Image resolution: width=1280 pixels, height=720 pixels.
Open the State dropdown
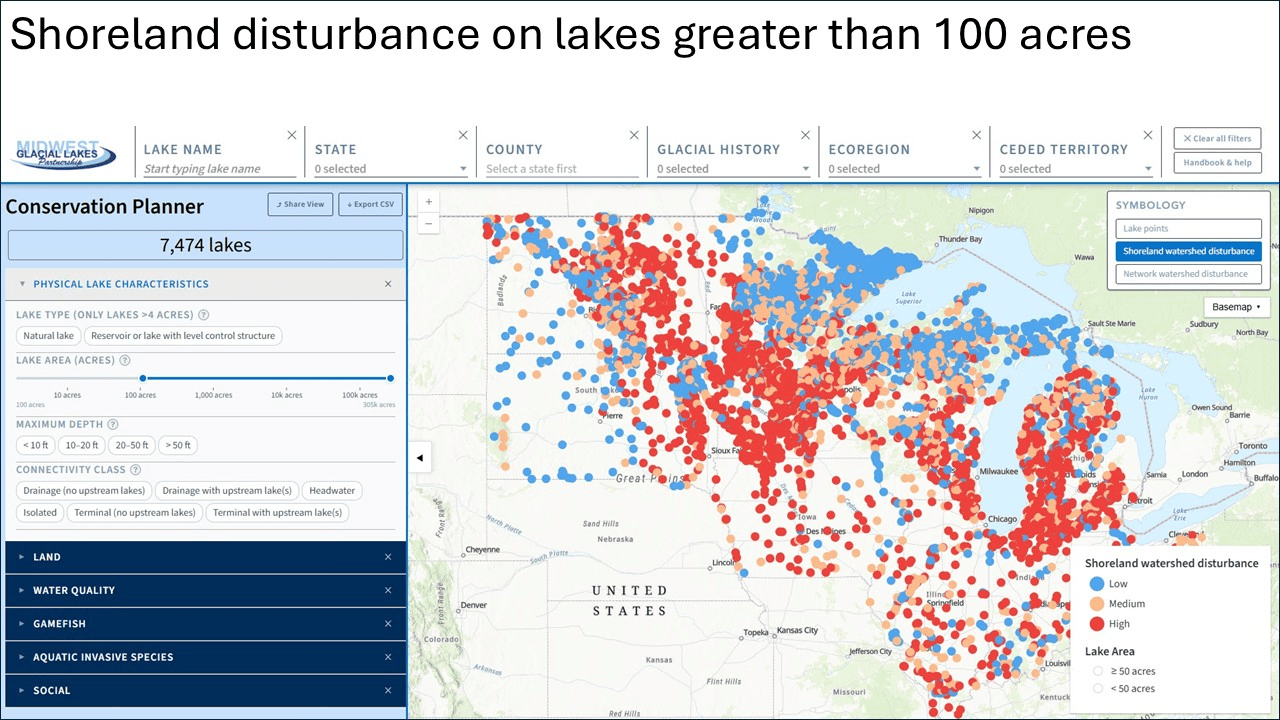pyautogui.click(x=391, y=169)
